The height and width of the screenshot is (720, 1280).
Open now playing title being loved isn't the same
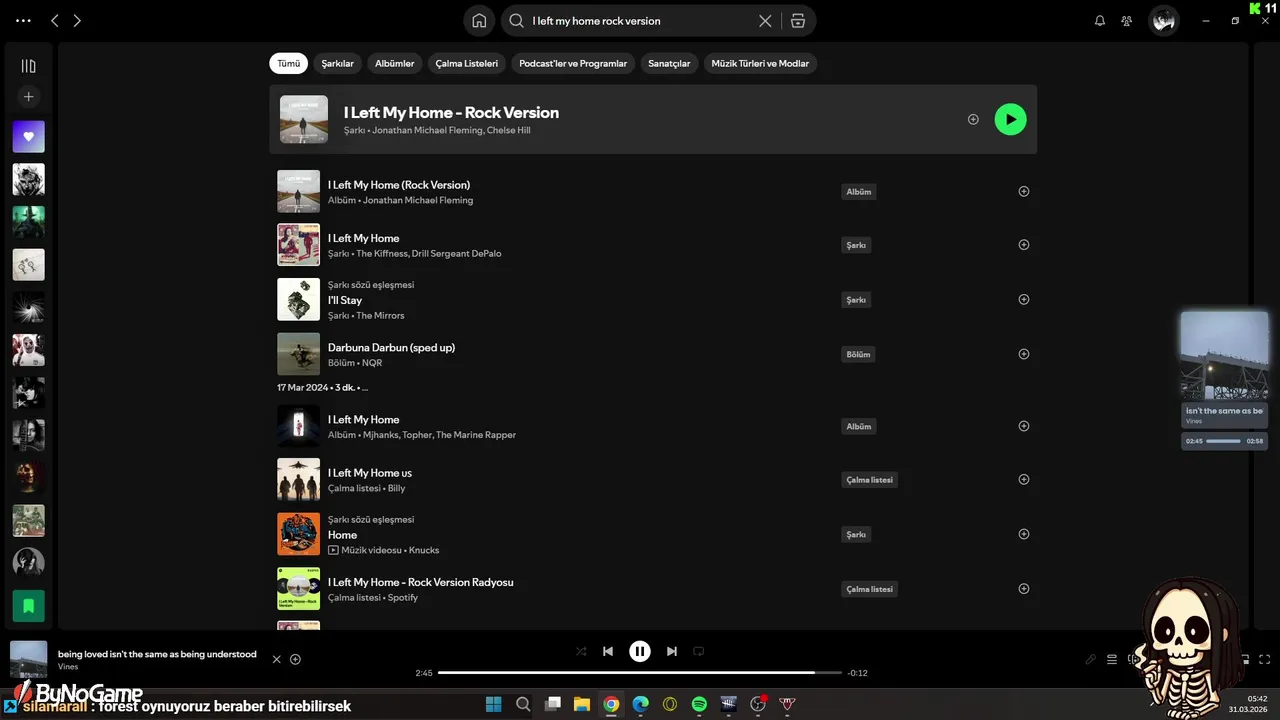(x=157, y=654)
